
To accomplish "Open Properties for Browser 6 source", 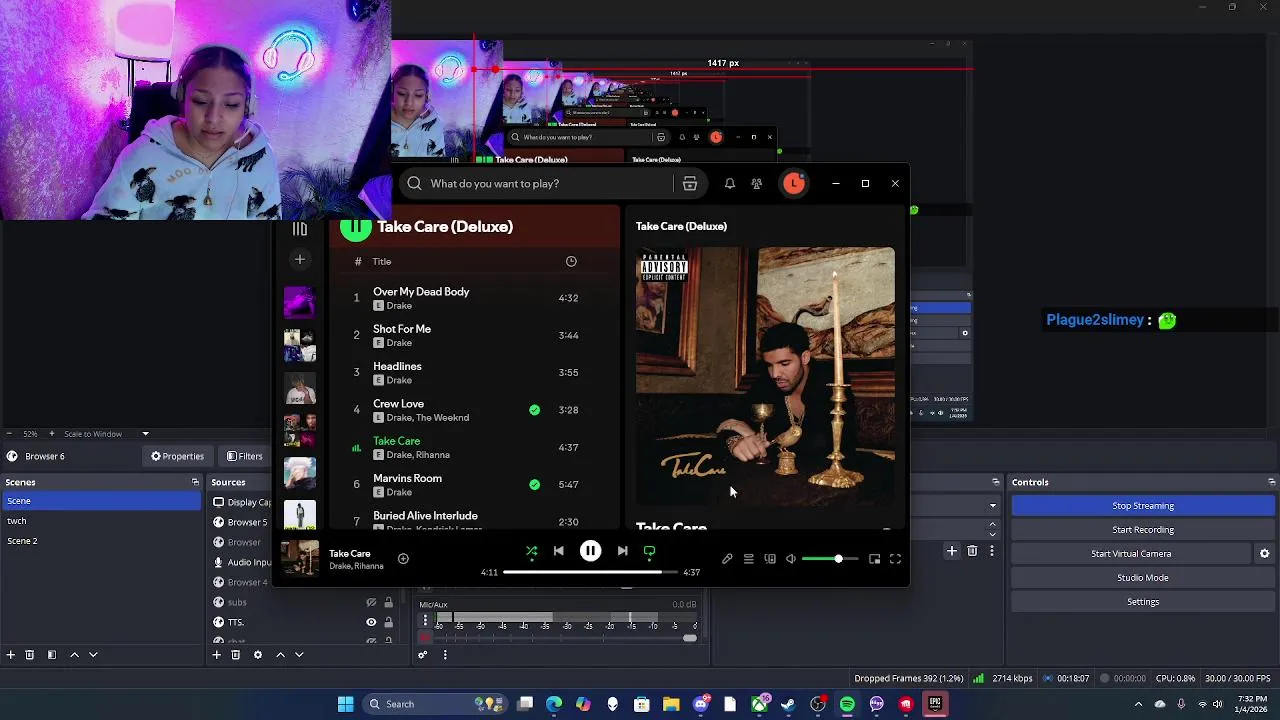I will tap(177, 456).
